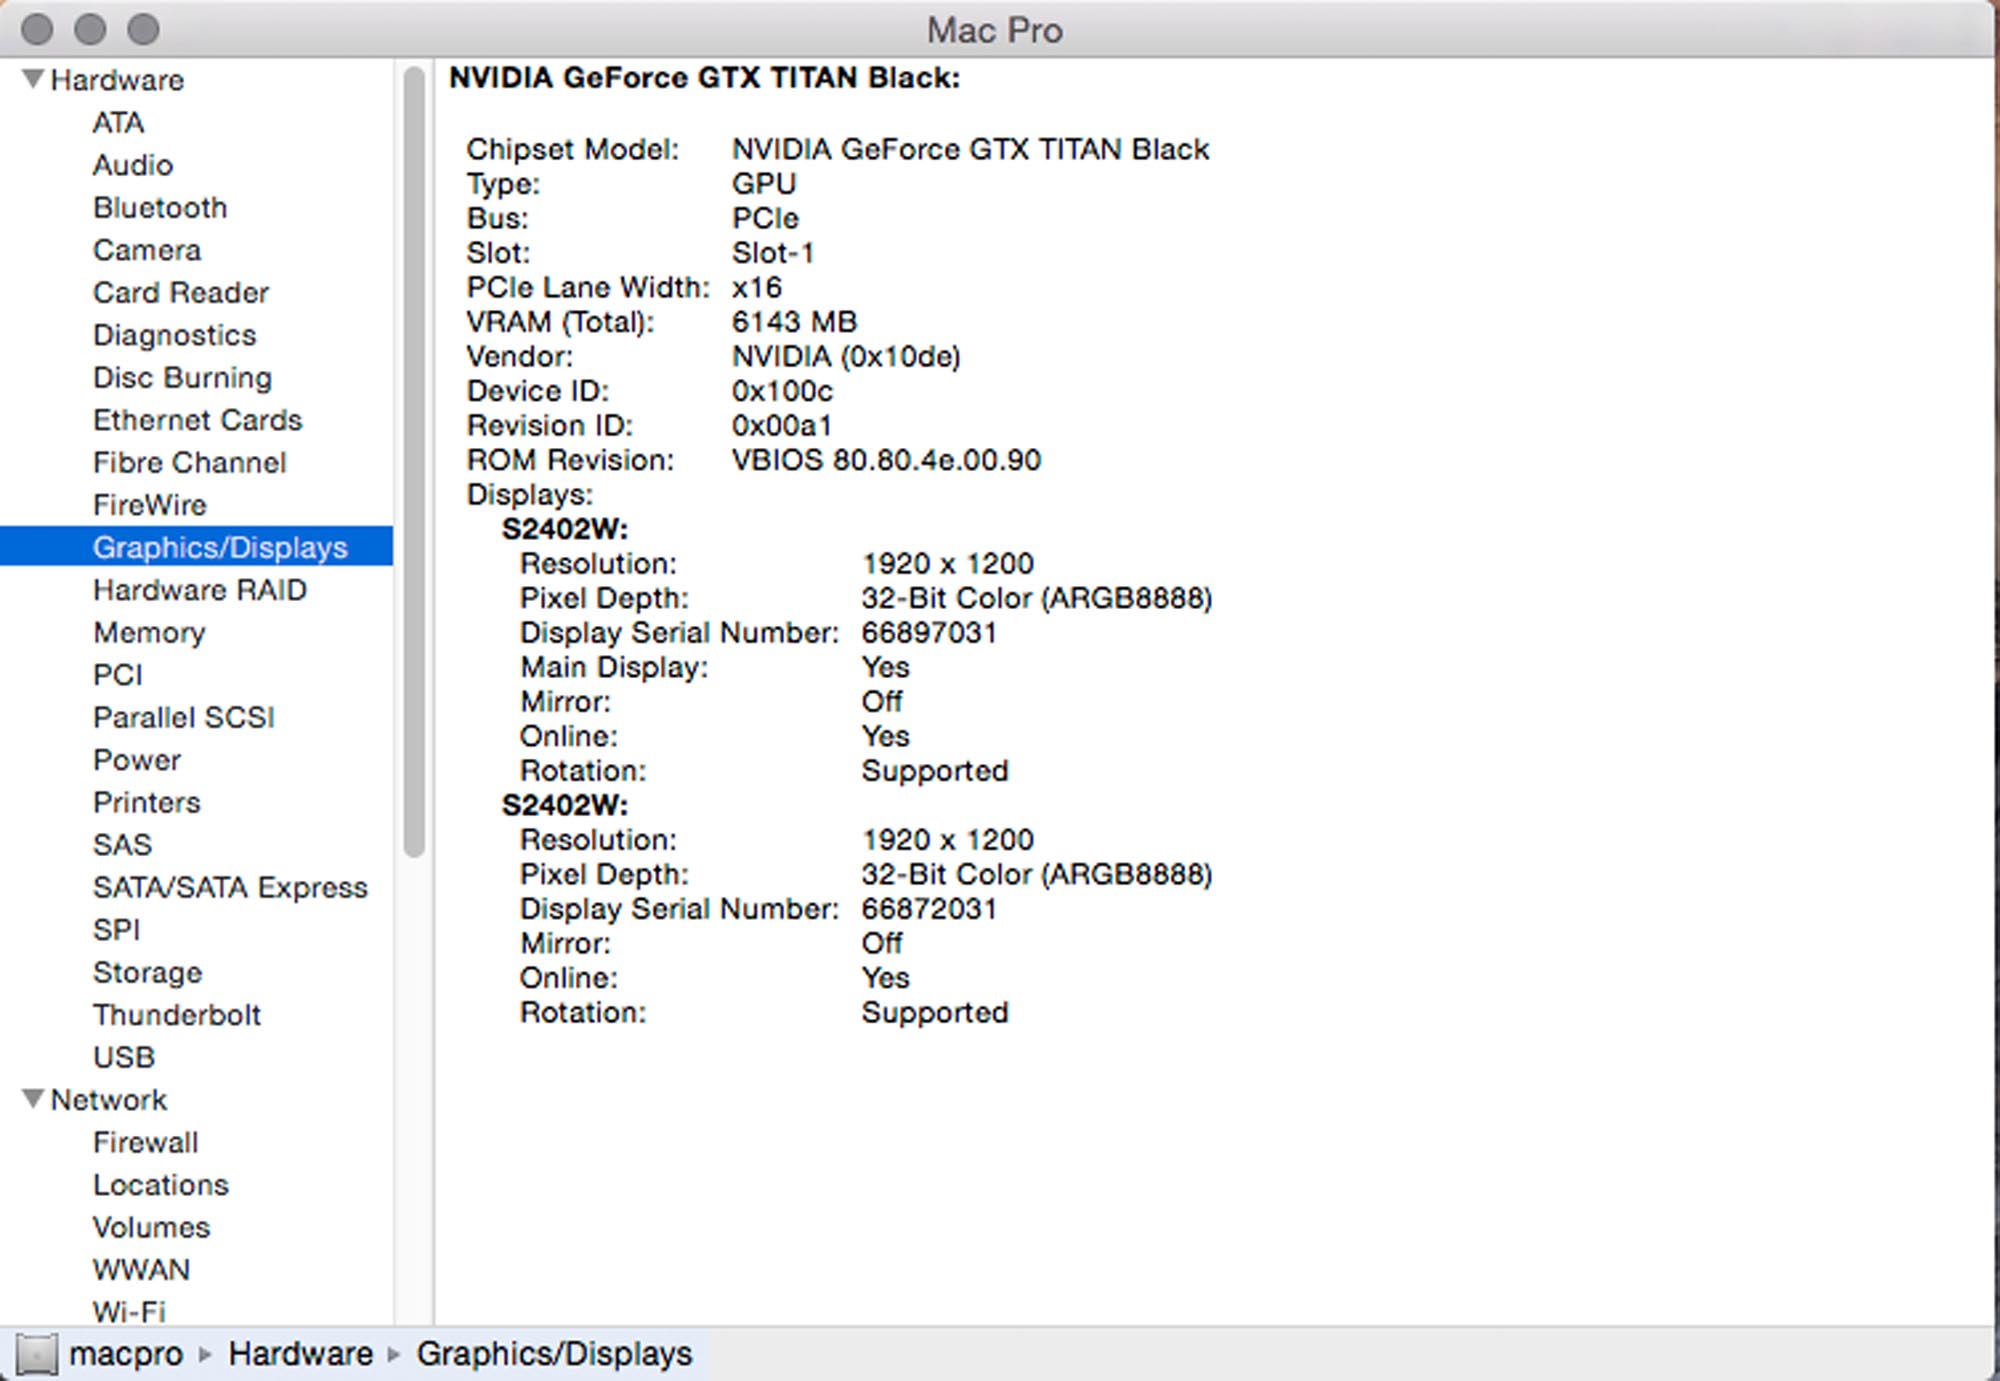Open the Parallel SCSI section

(x=184, y=718)
